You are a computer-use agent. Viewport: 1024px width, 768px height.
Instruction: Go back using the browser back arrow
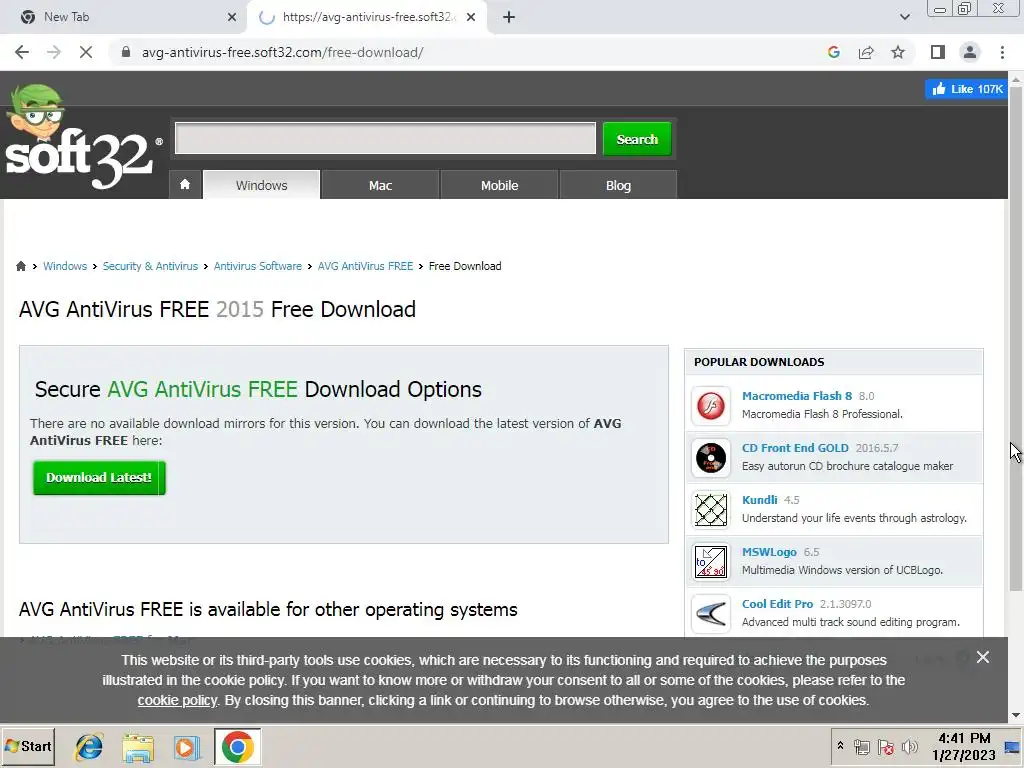(22, 52)
